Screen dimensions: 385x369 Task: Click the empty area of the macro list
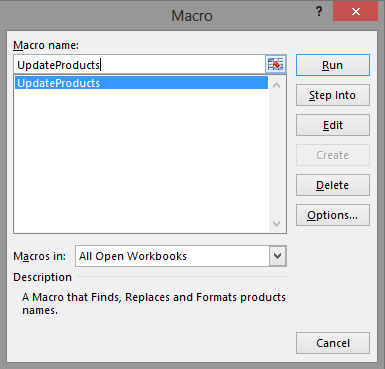click(x=141, y=160)
